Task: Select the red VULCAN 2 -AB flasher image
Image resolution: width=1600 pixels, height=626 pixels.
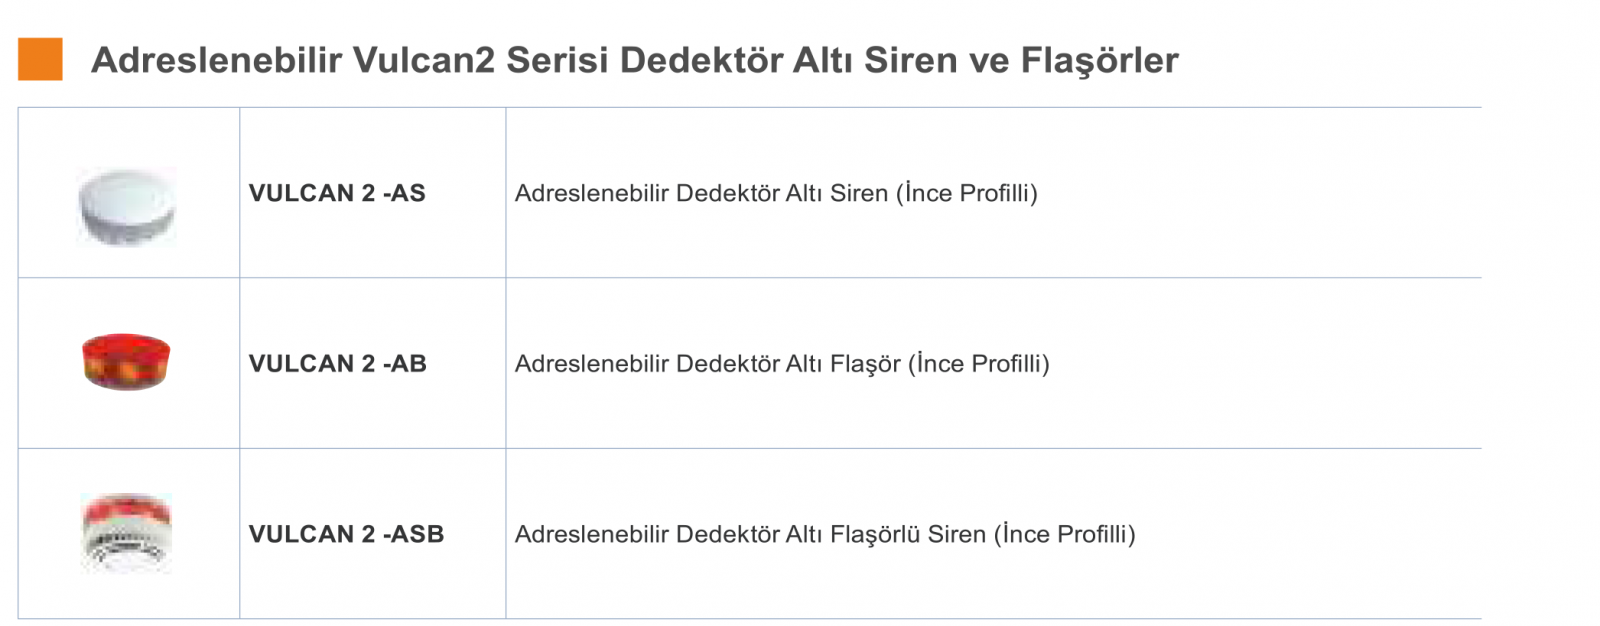Action: [126, 361]
